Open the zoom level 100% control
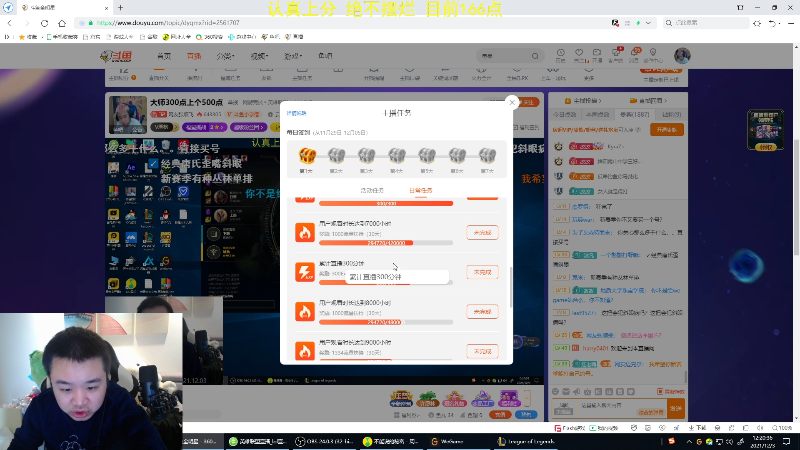 point(782,428)
